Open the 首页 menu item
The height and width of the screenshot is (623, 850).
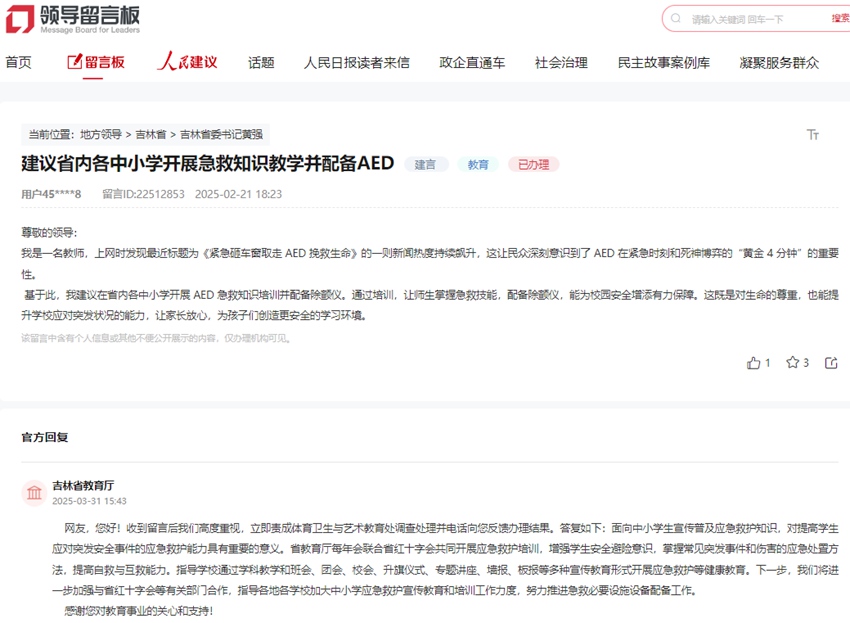tap(20, 62)
